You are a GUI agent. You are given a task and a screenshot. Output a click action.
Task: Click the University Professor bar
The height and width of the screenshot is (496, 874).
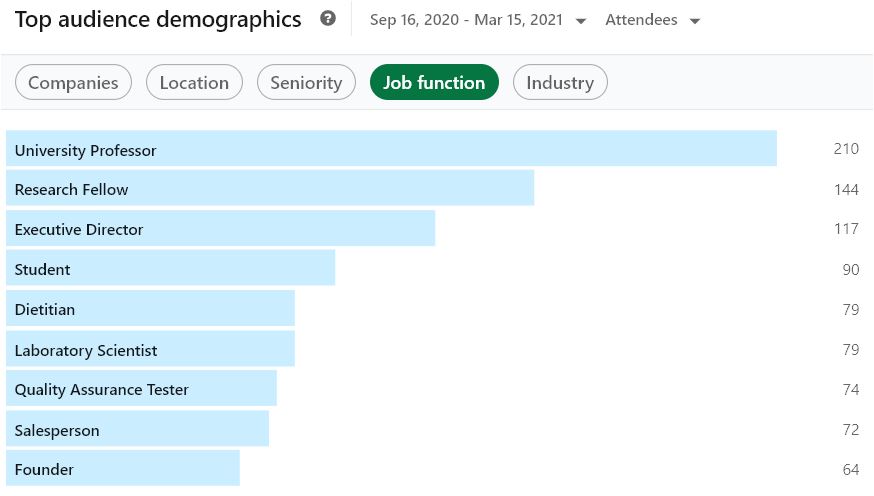391,149
